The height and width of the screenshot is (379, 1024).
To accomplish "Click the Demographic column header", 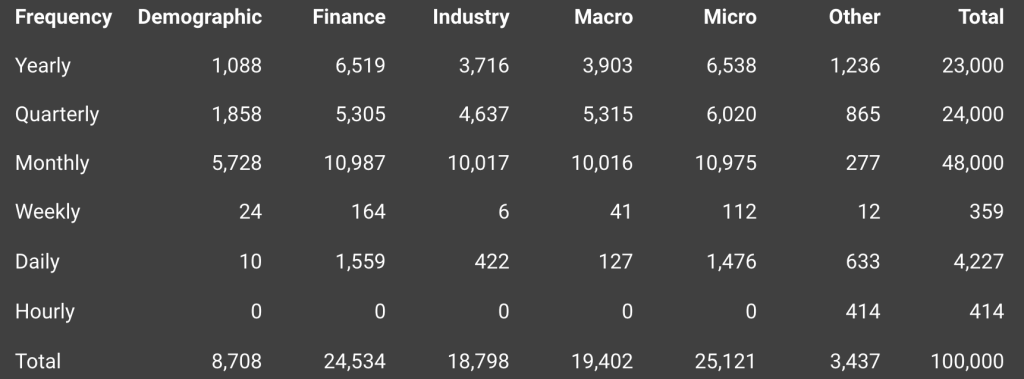I will pos(200,18).
